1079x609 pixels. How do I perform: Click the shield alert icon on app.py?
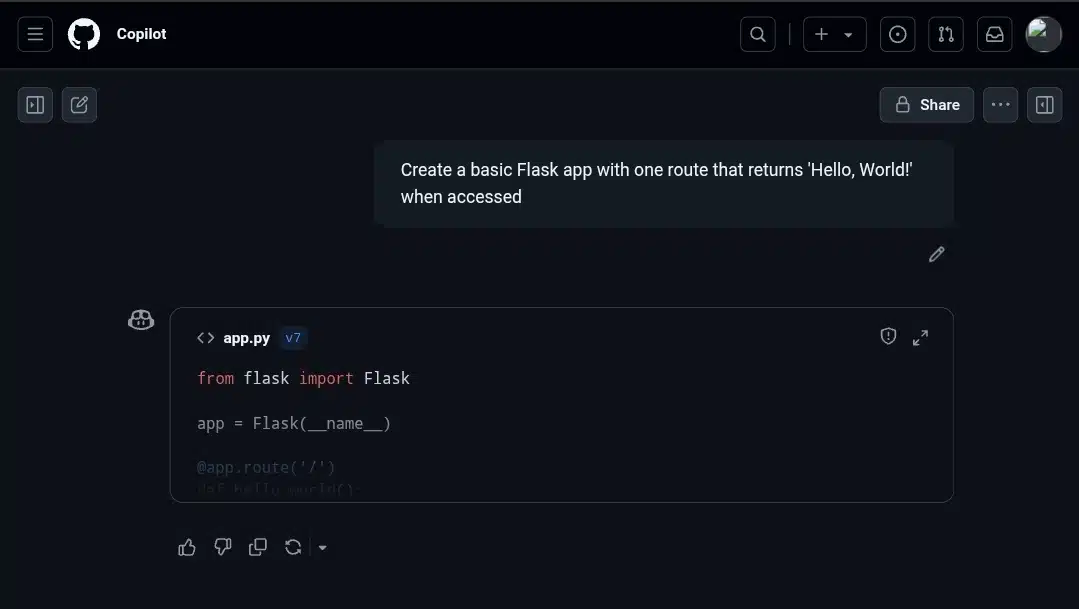coord(888,336)
